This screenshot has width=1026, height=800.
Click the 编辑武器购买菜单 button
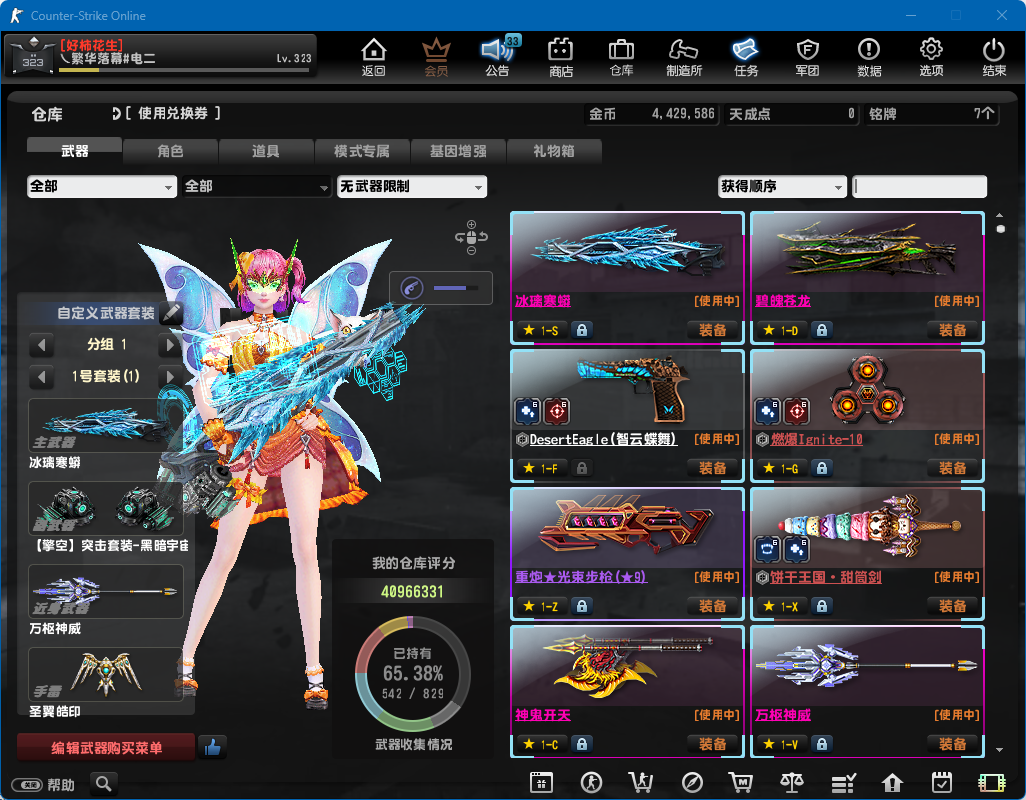click(106, 748)
